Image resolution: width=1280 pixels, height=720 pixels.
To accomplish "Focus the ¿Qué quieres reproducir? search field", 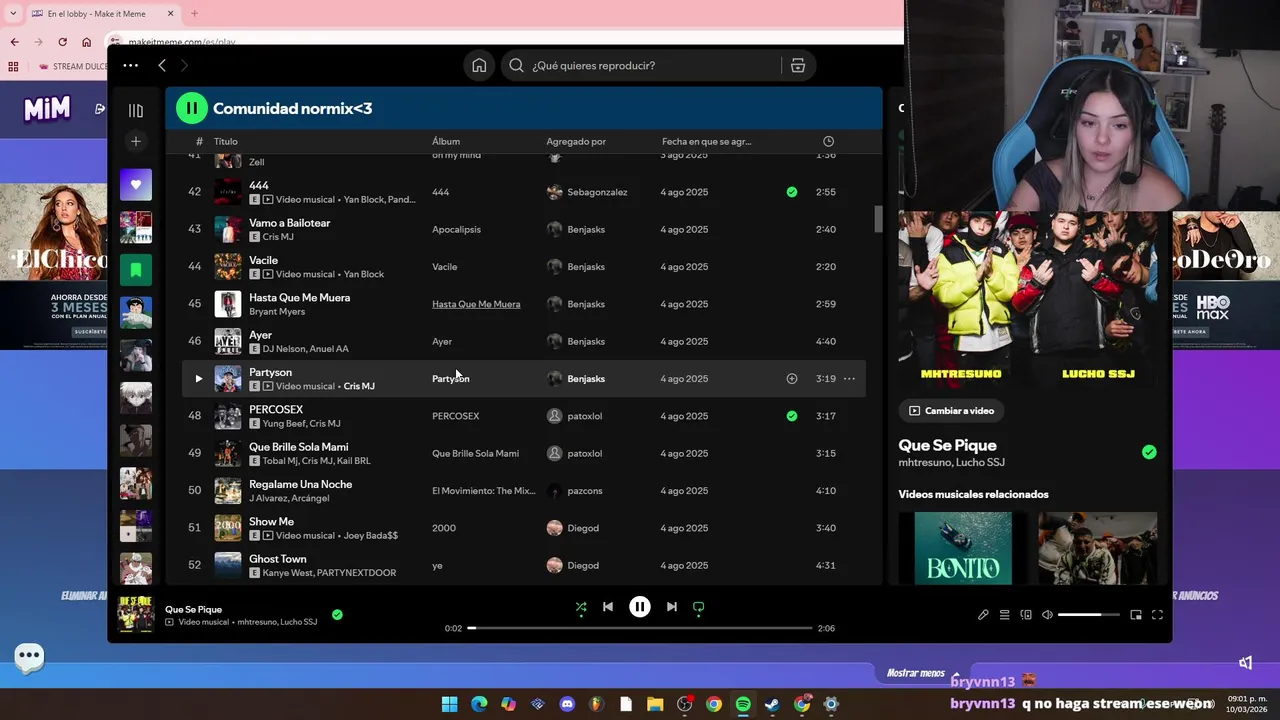I will (x=654, y=65).
